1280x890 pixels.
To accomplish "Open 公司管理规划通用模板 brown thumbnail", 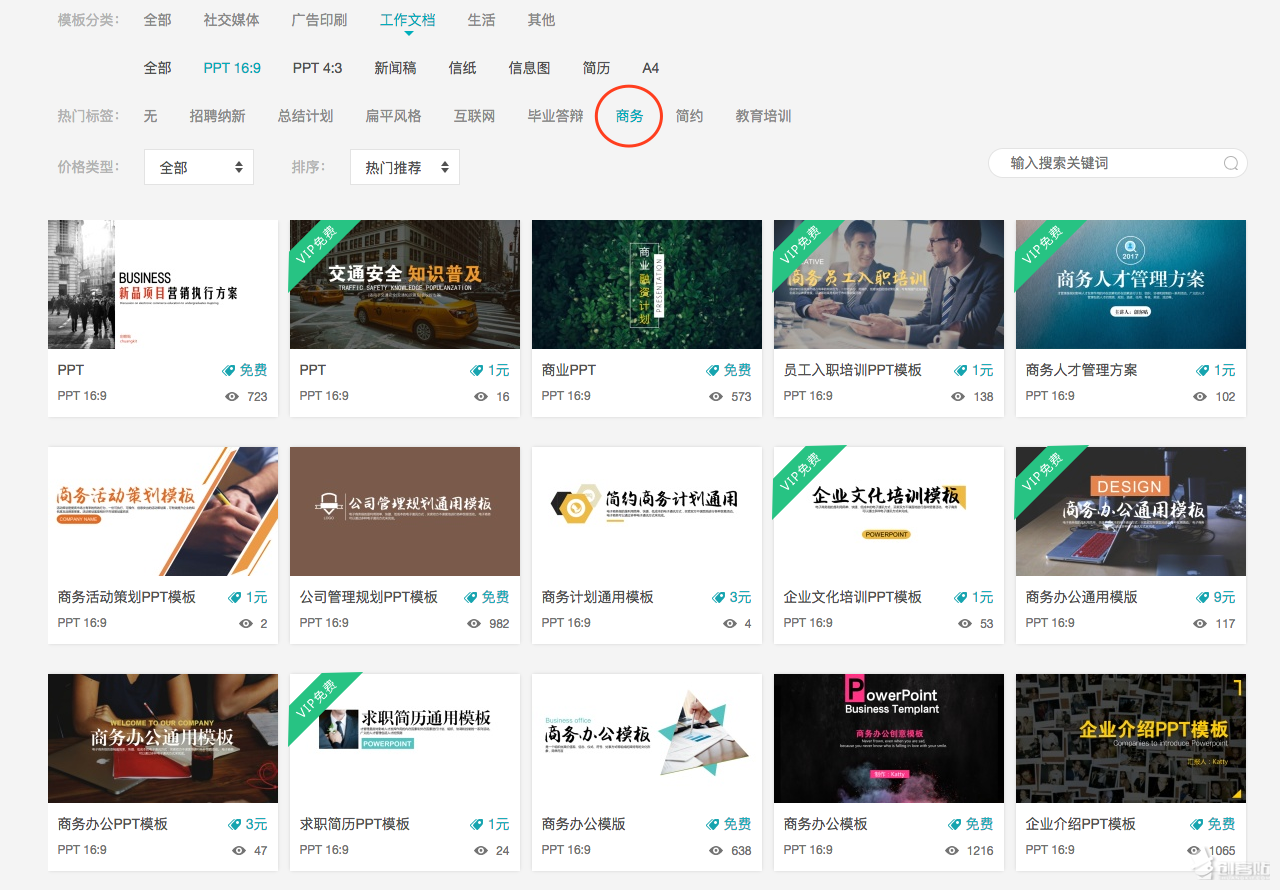I will coord(405,511).
